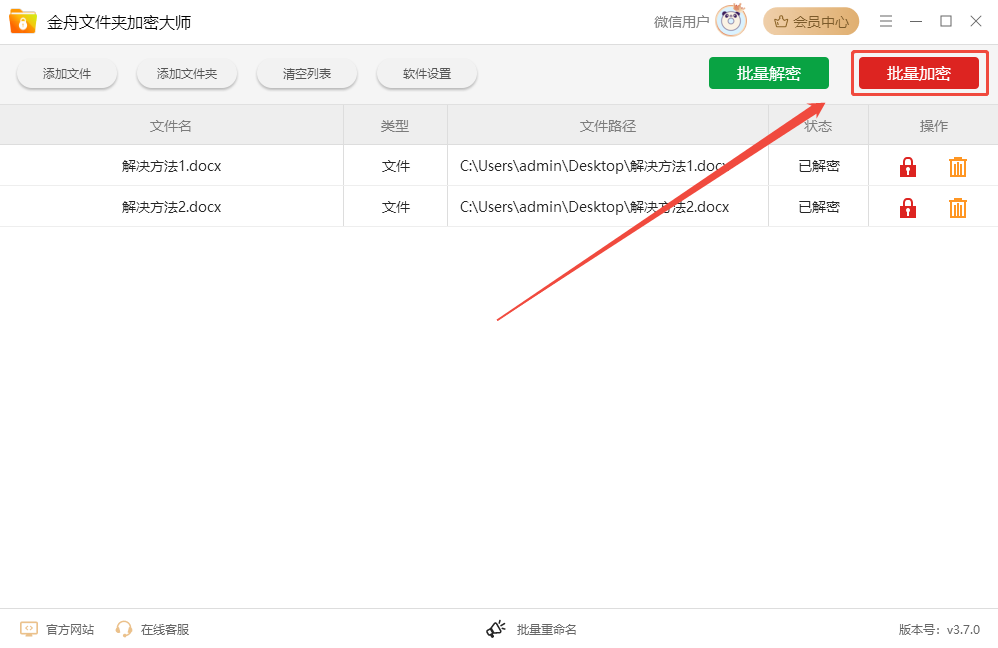Click the 文件 type cell of 解决方法2.docx
This screenshot has width=998, height=648.
[x=396, y=207]
